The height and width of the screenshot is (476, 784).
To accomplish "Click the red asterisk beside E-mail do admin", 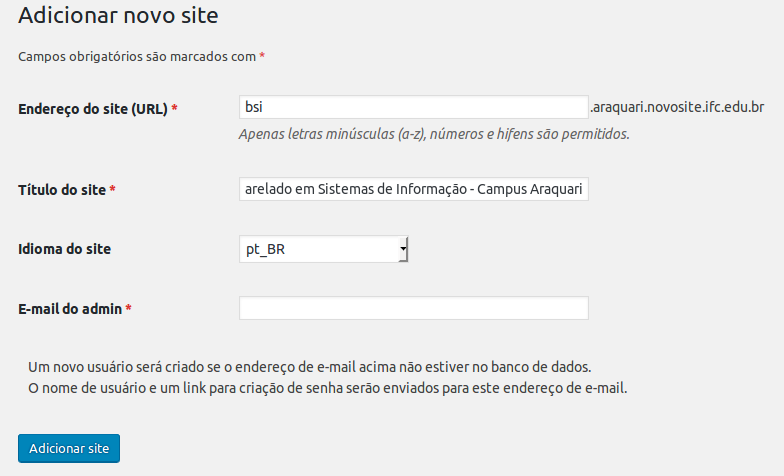I will point(129,309).
